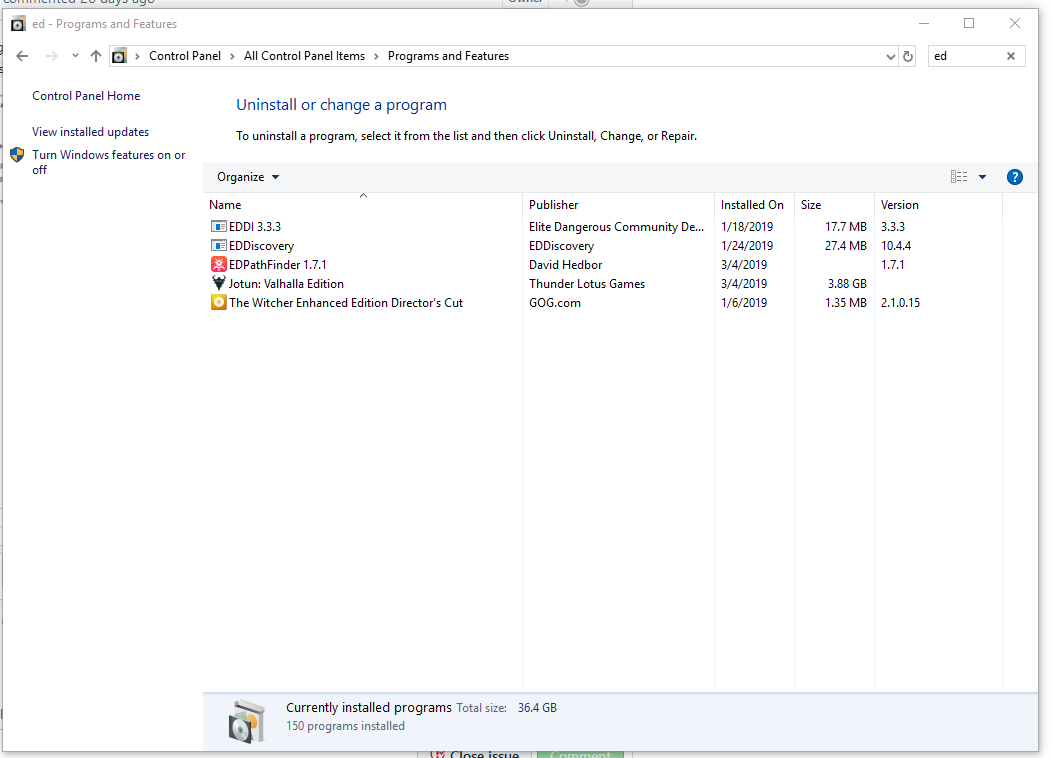This screenshot has height=758, width=1052.
Task: Click the installed programs icon in details pane
Action: point(246,721)
